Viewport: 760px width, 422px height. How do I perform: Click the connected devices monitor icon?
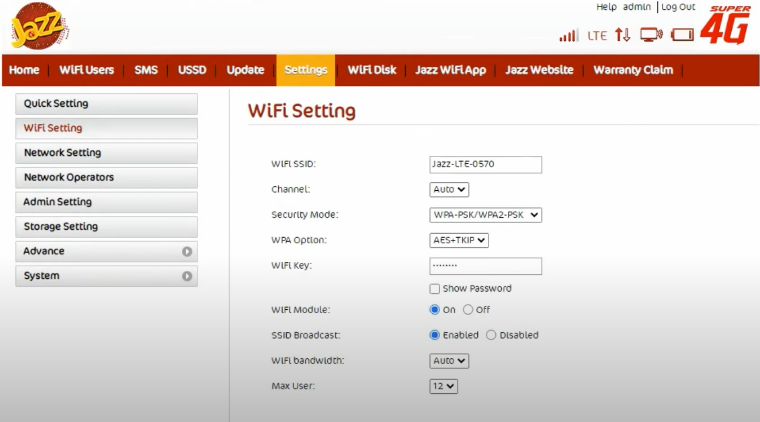651,35
